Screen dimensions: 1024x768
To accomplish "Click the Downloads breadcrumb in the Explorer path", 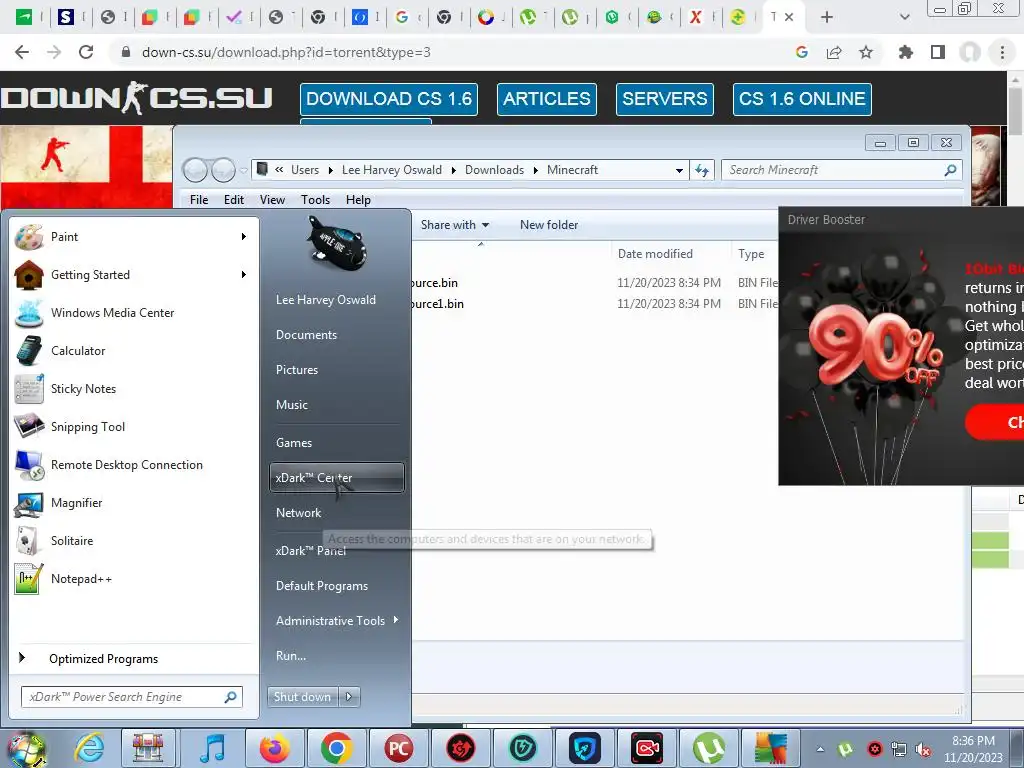I will [x=494, y=170].
